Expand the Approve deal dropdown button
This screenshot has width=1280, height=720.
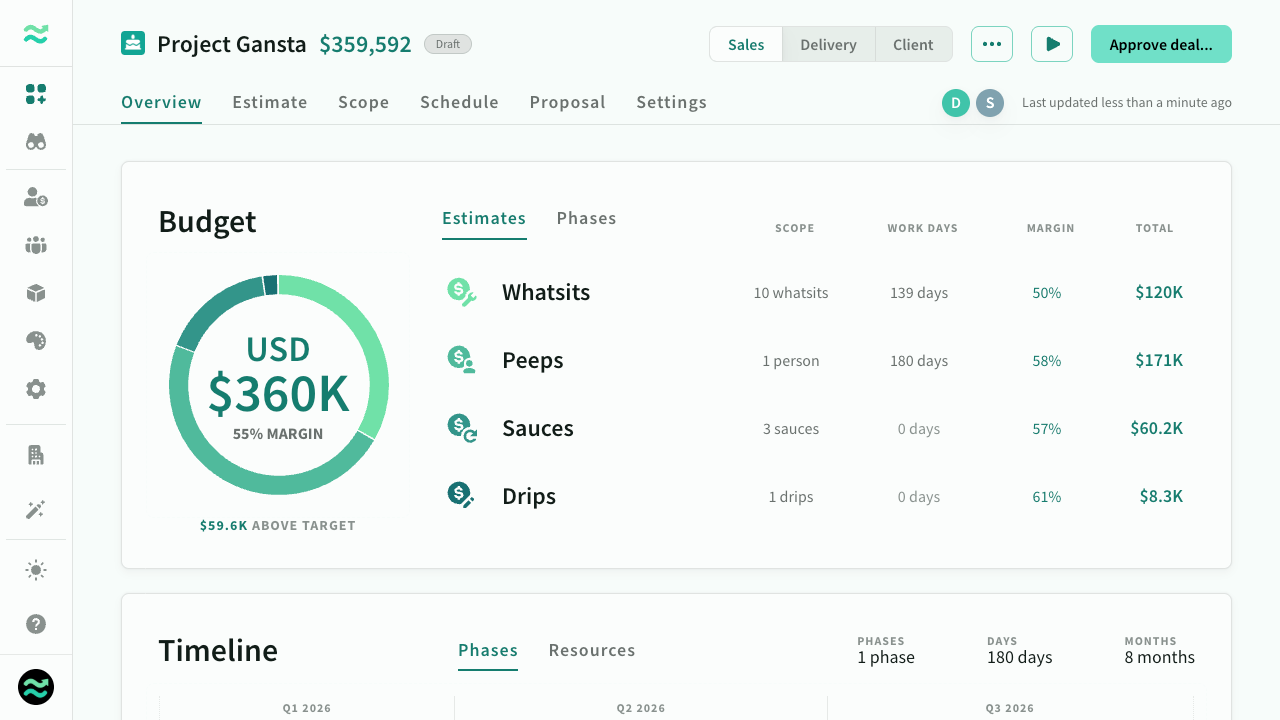(1161, 45)
